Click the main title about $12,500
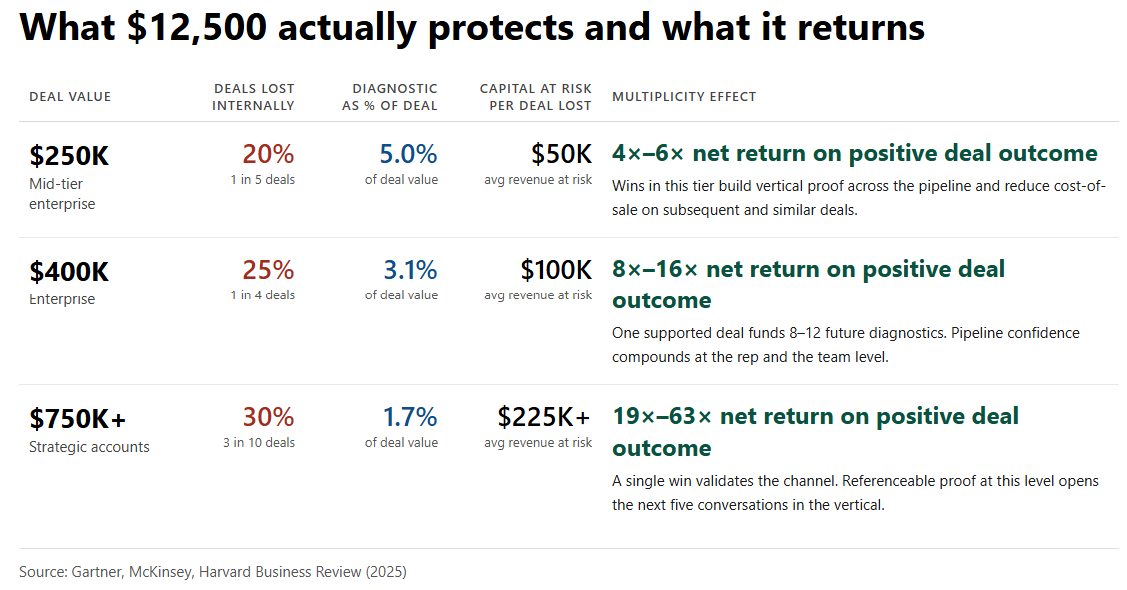 click(x=472, y=29)
